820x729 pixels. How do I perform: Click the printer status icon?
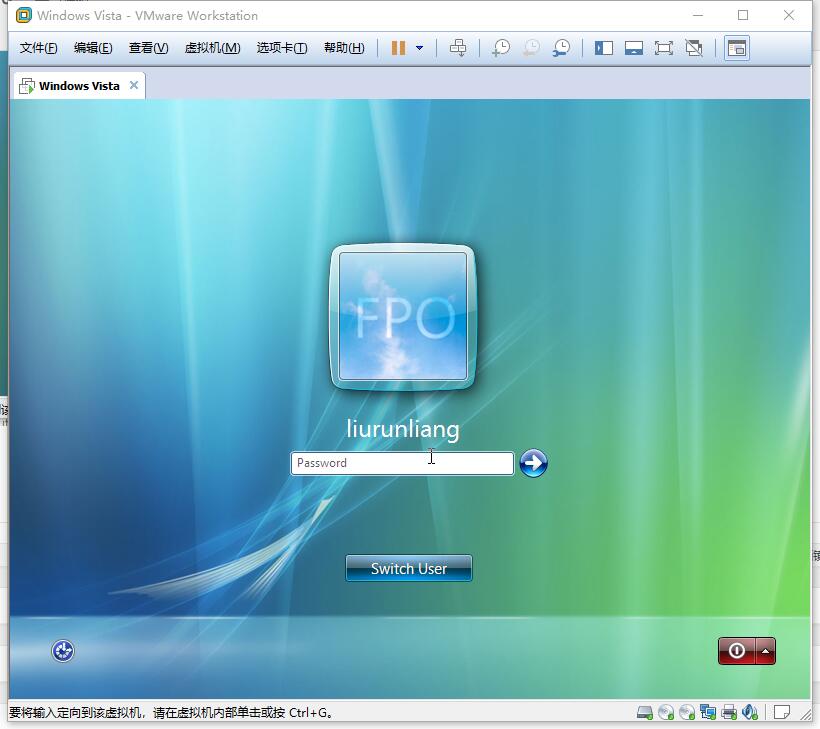click(729, 712)
